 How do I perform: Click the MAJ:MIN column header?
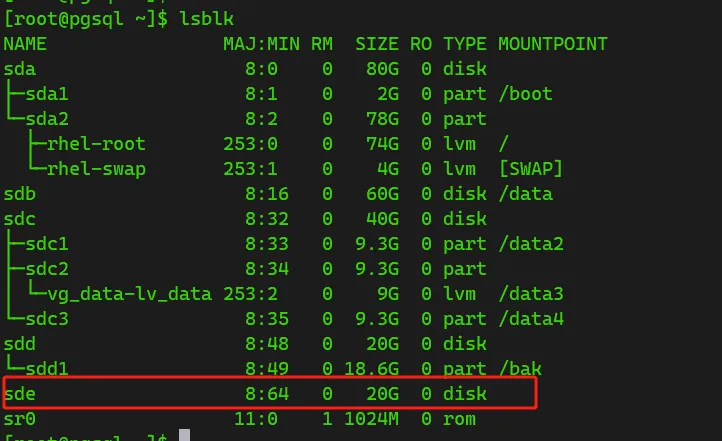coord(261,44)
